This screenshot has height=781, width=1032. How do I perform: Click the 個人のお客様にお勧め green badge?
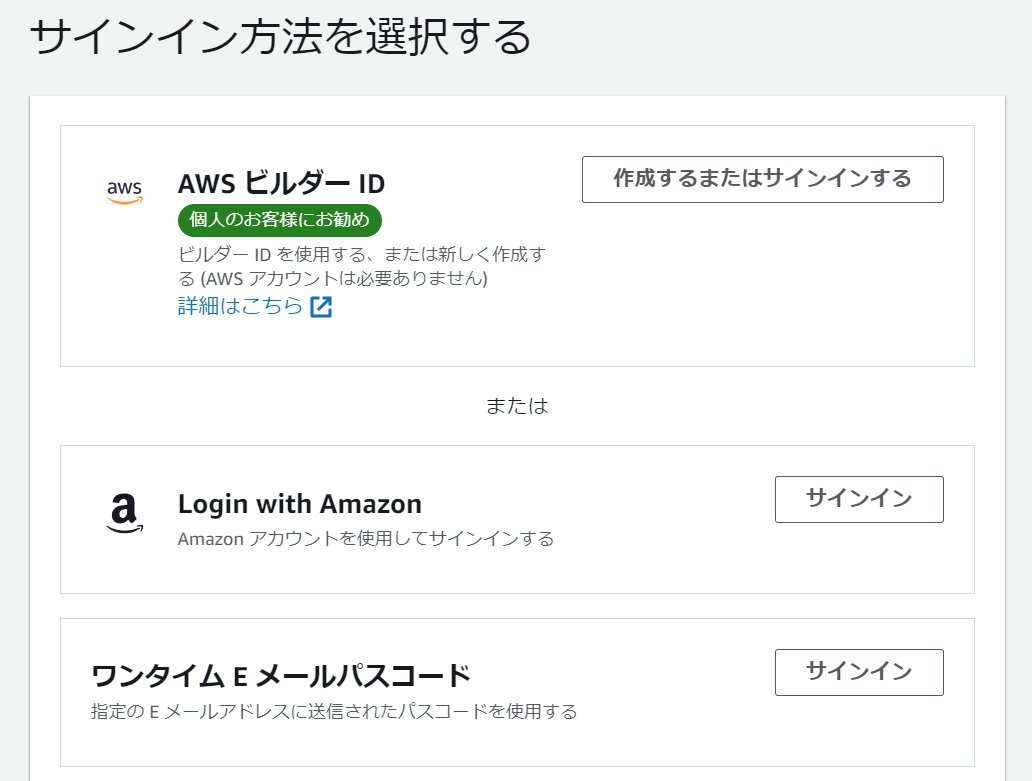[x=279, y=220]
